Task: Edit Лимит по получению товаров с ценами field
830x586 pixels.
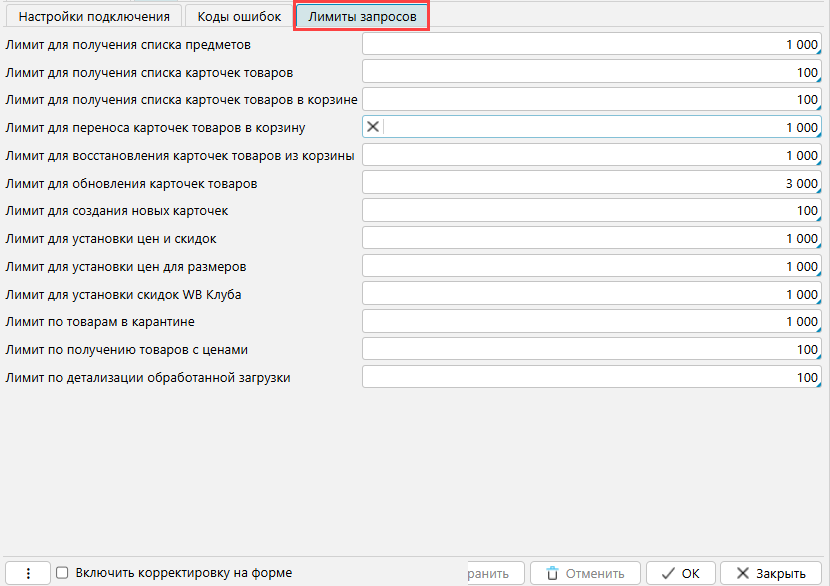Action: [x=592, y=349]
